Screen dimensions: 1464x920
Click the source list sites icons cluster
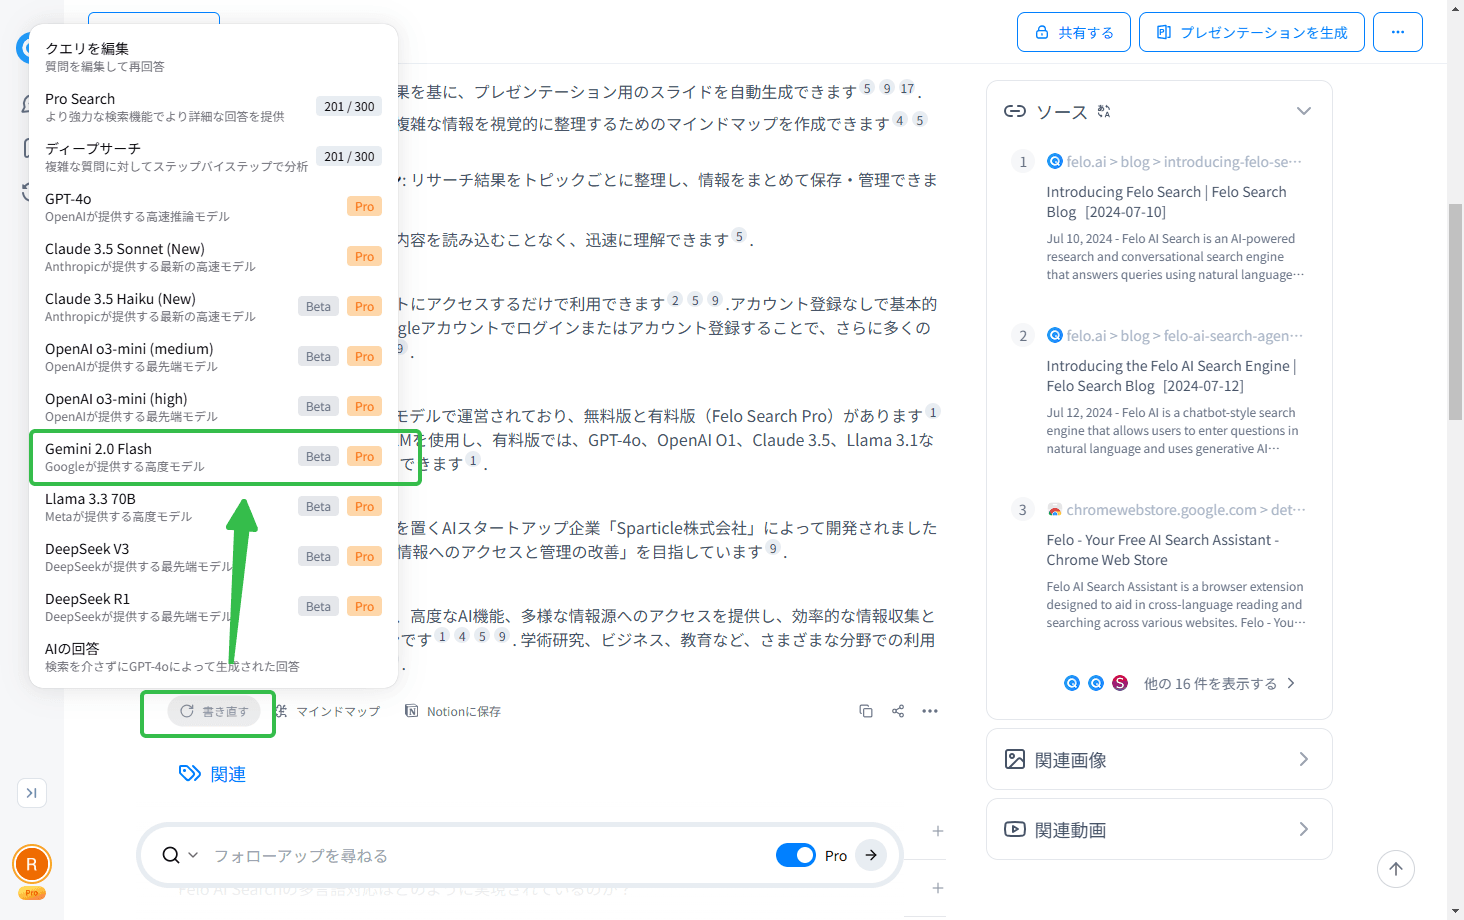(1096, 683)
